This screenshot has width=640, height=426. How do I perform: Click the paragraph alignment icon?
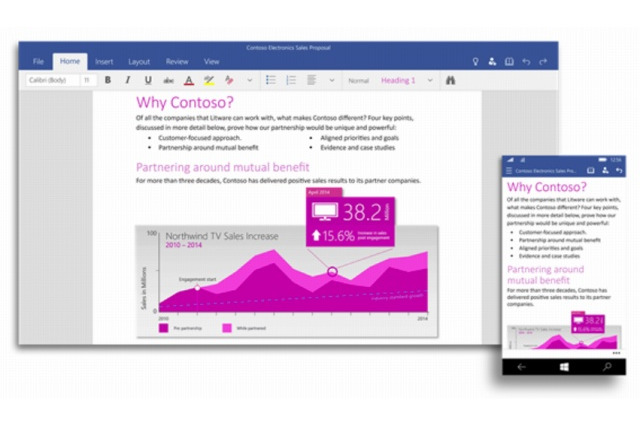[x=311, y=80]
